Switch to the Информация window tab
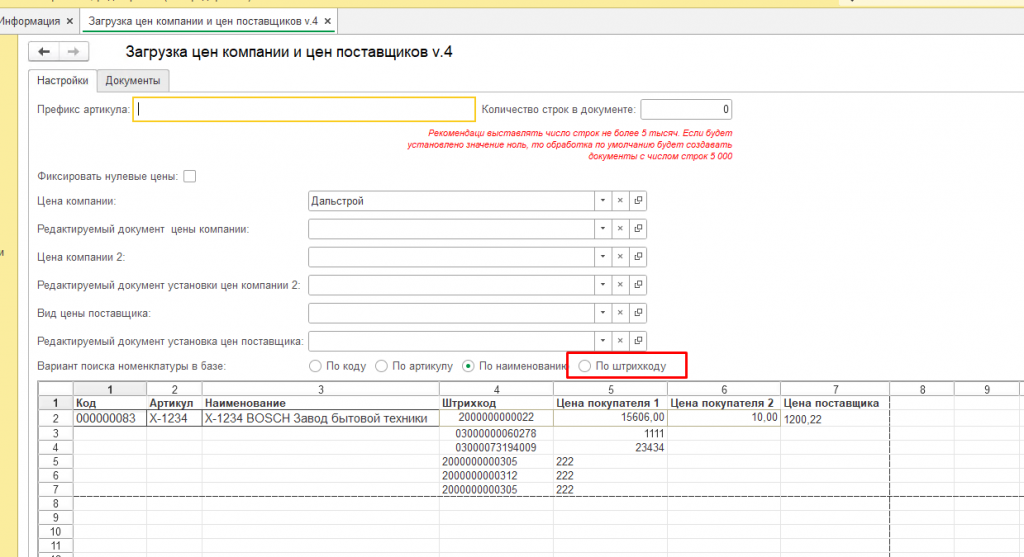The height and width of the screenshot is (557, 1024). coord(32,20)
